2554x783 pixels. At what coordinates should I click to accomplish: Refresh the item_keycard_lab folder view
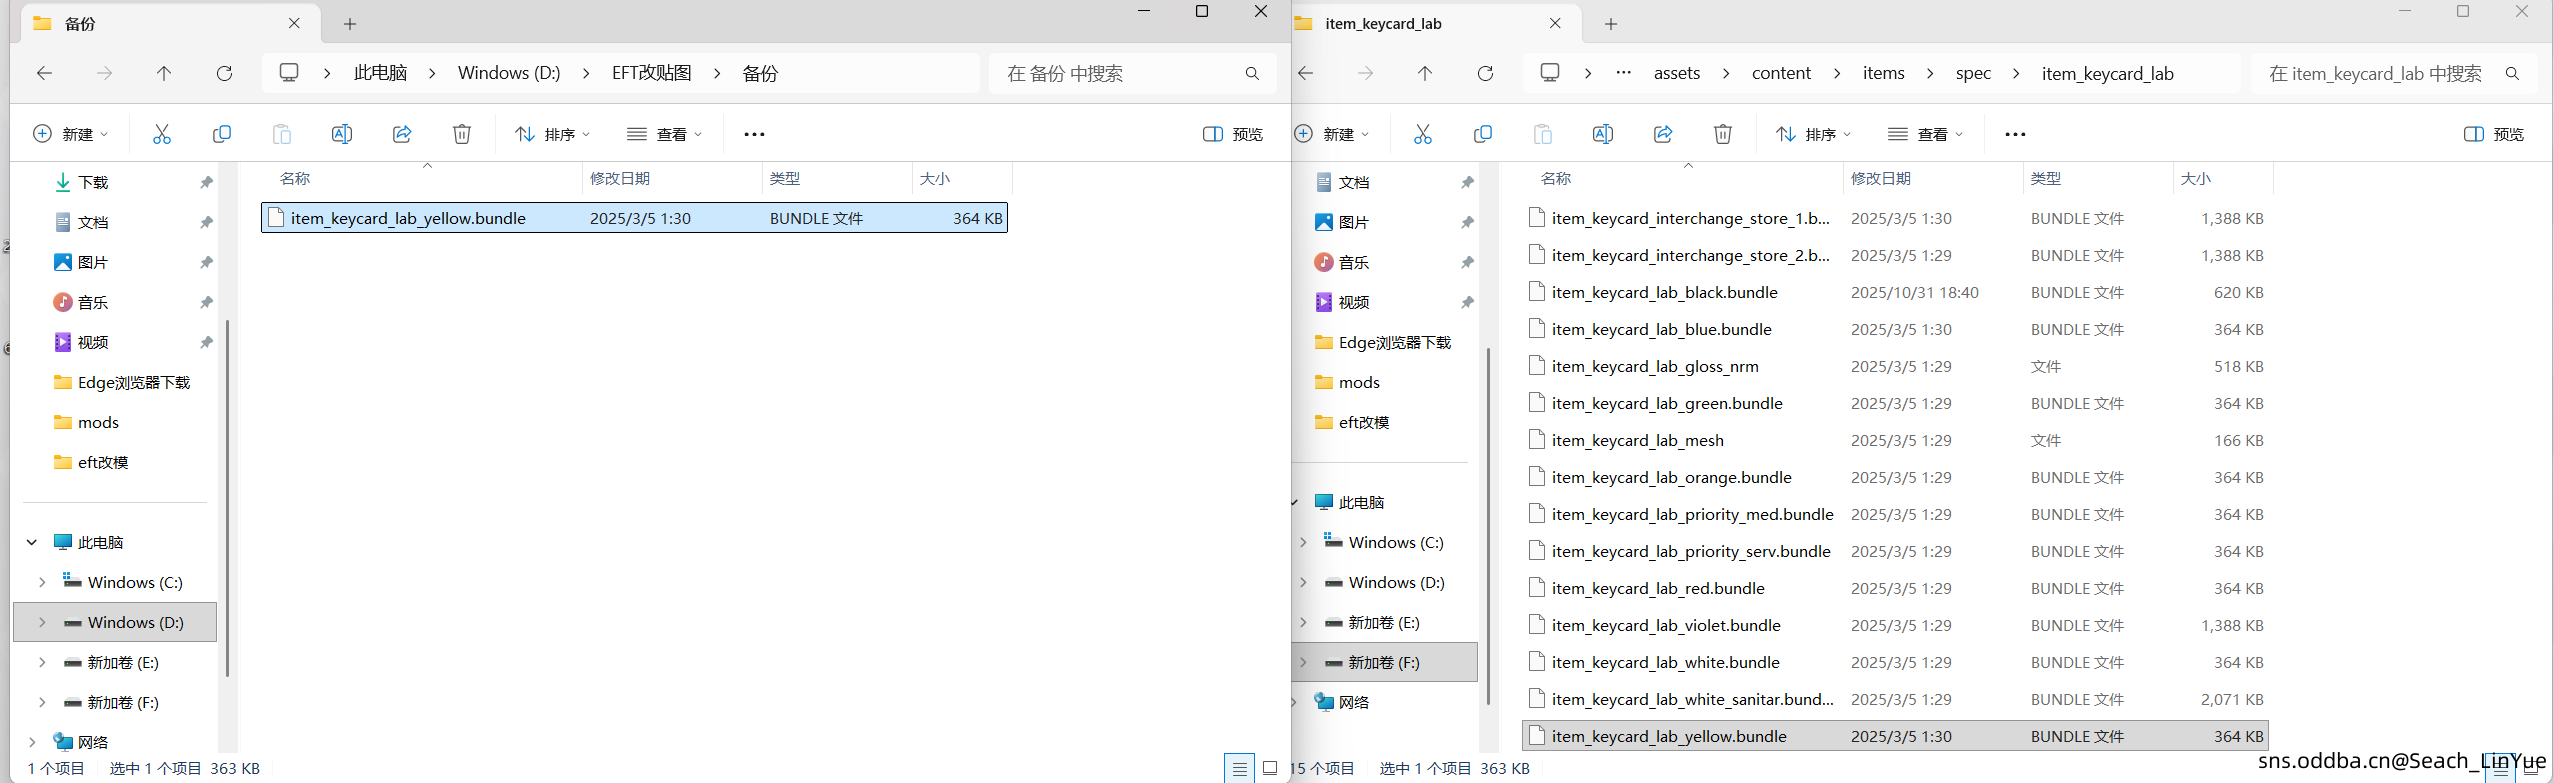tap(1485, 73)
